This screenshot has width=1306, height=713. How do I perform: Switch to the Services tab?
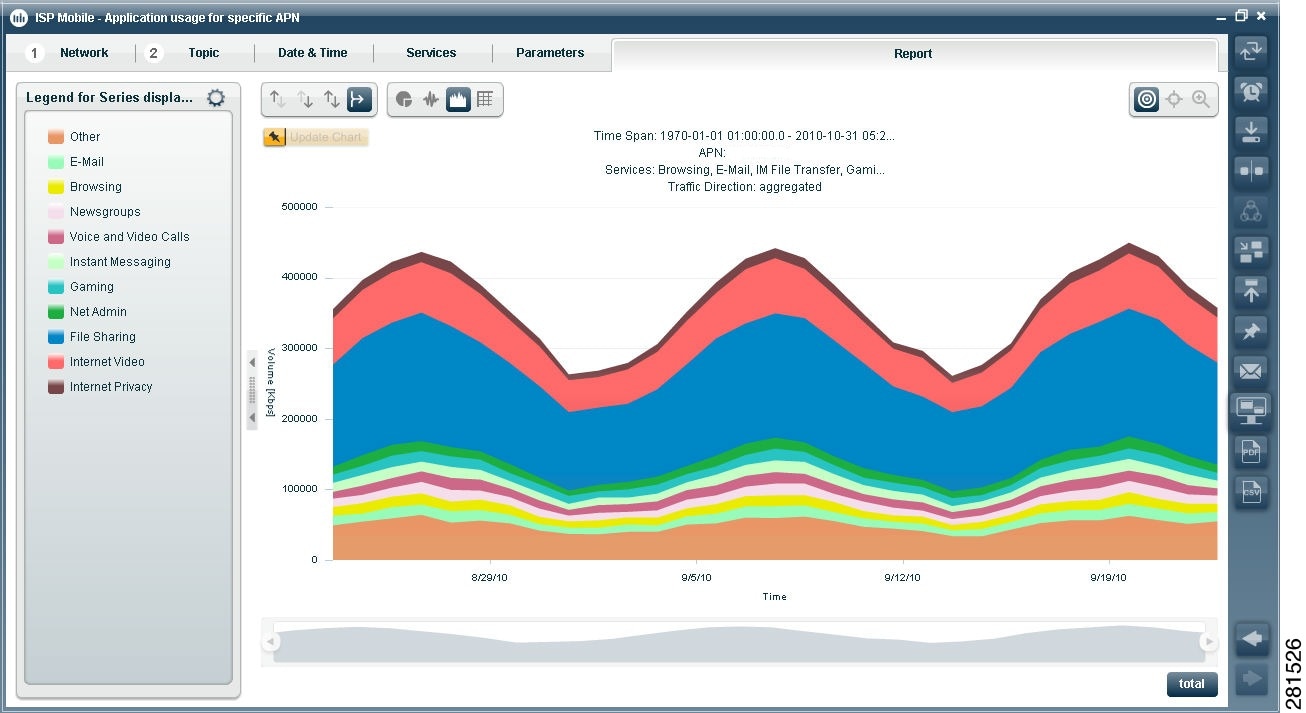(431, 52)
